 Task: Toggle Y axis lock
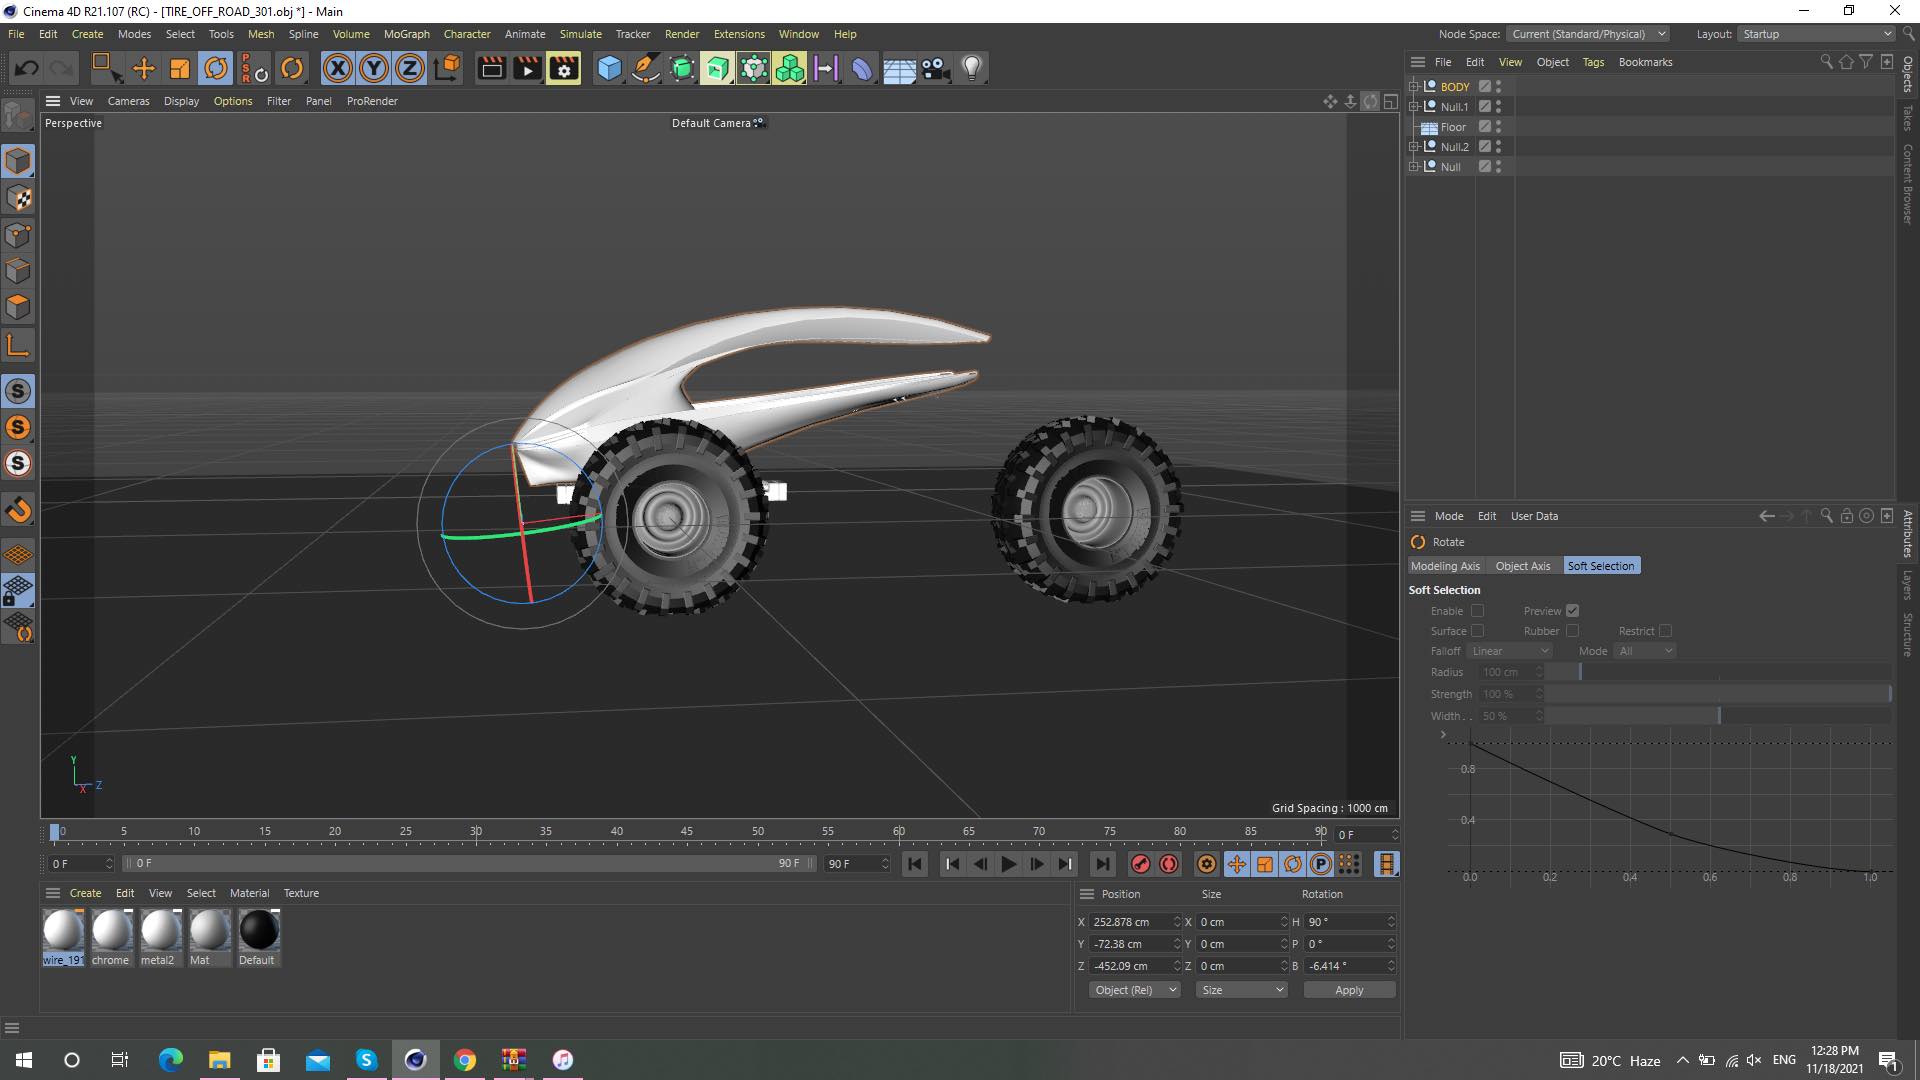tap(374, 68)
